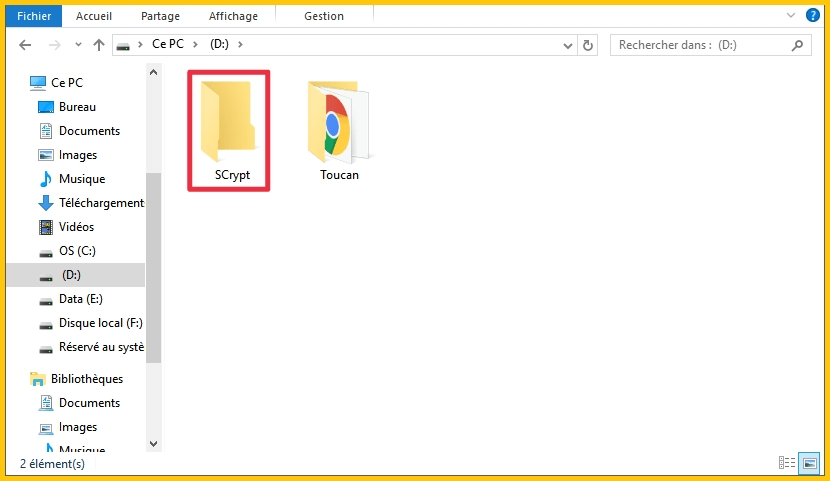Select Réservé au système drive

point(102,347)
